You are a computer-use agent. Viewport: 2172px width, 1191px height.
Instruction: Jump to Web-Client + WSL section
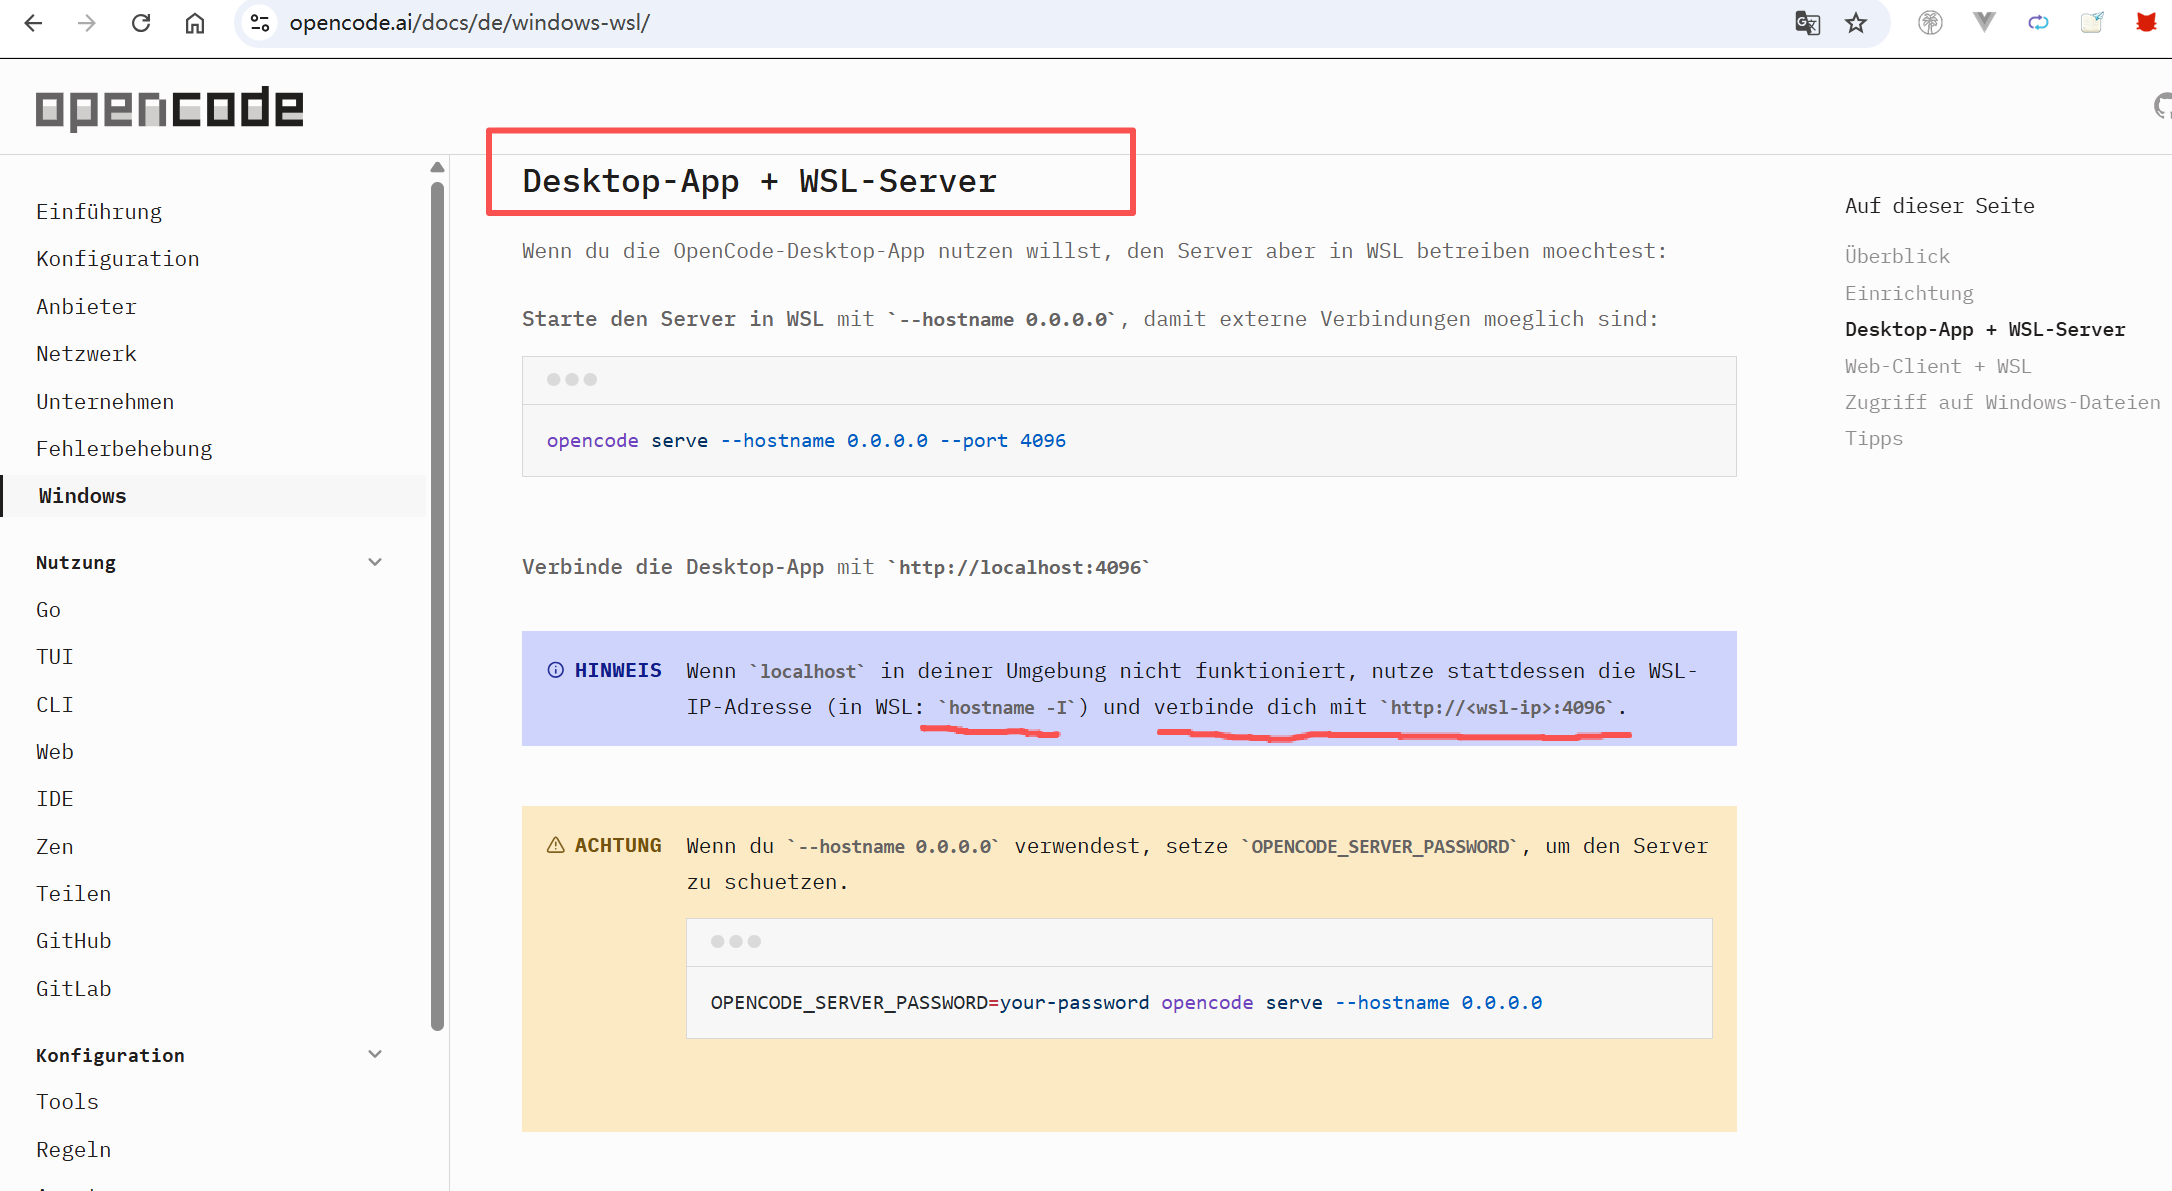pos(1937,366)
